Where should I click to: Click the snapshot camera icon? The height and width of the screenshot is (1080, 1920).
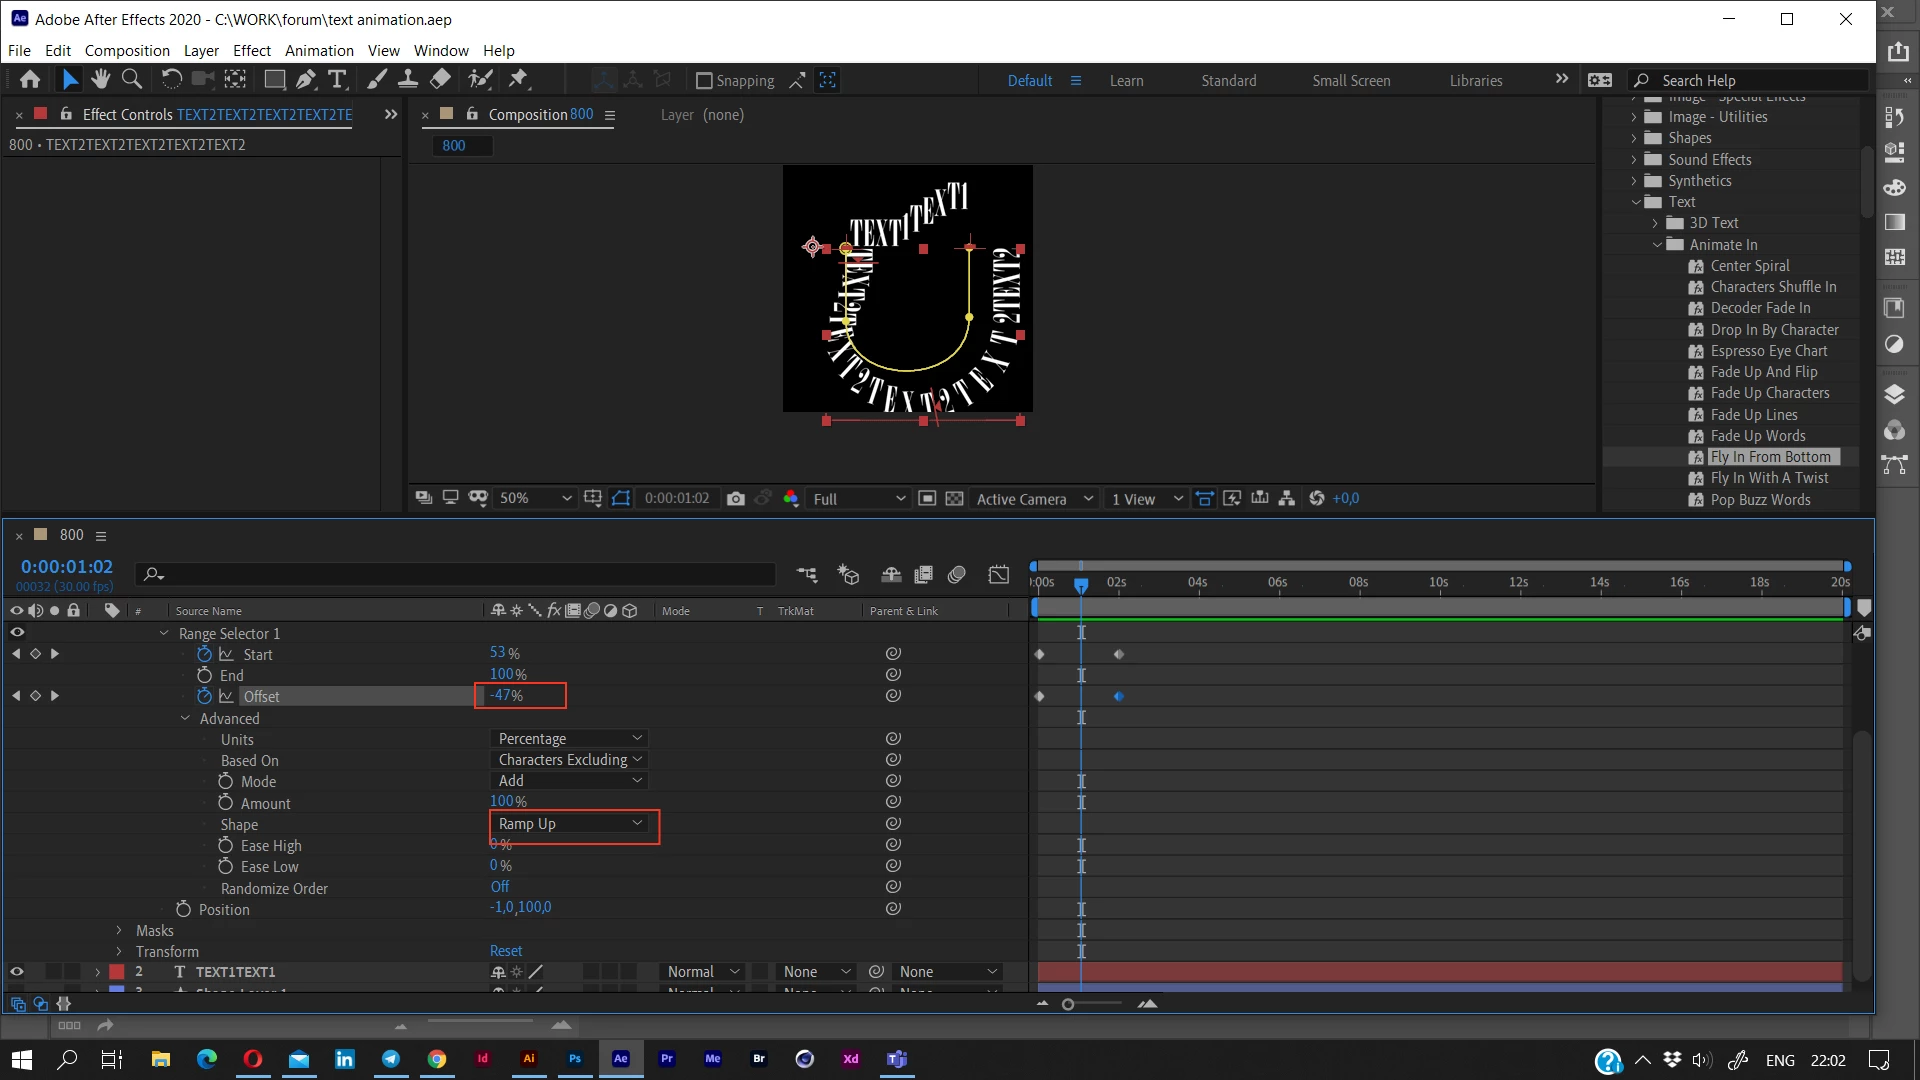pos(736,498)
